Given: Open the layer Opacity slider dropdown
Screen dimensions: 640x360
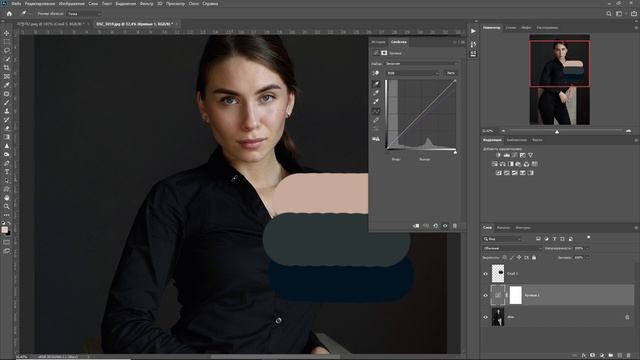Looking at the screenshot, I should coord(587,248).
